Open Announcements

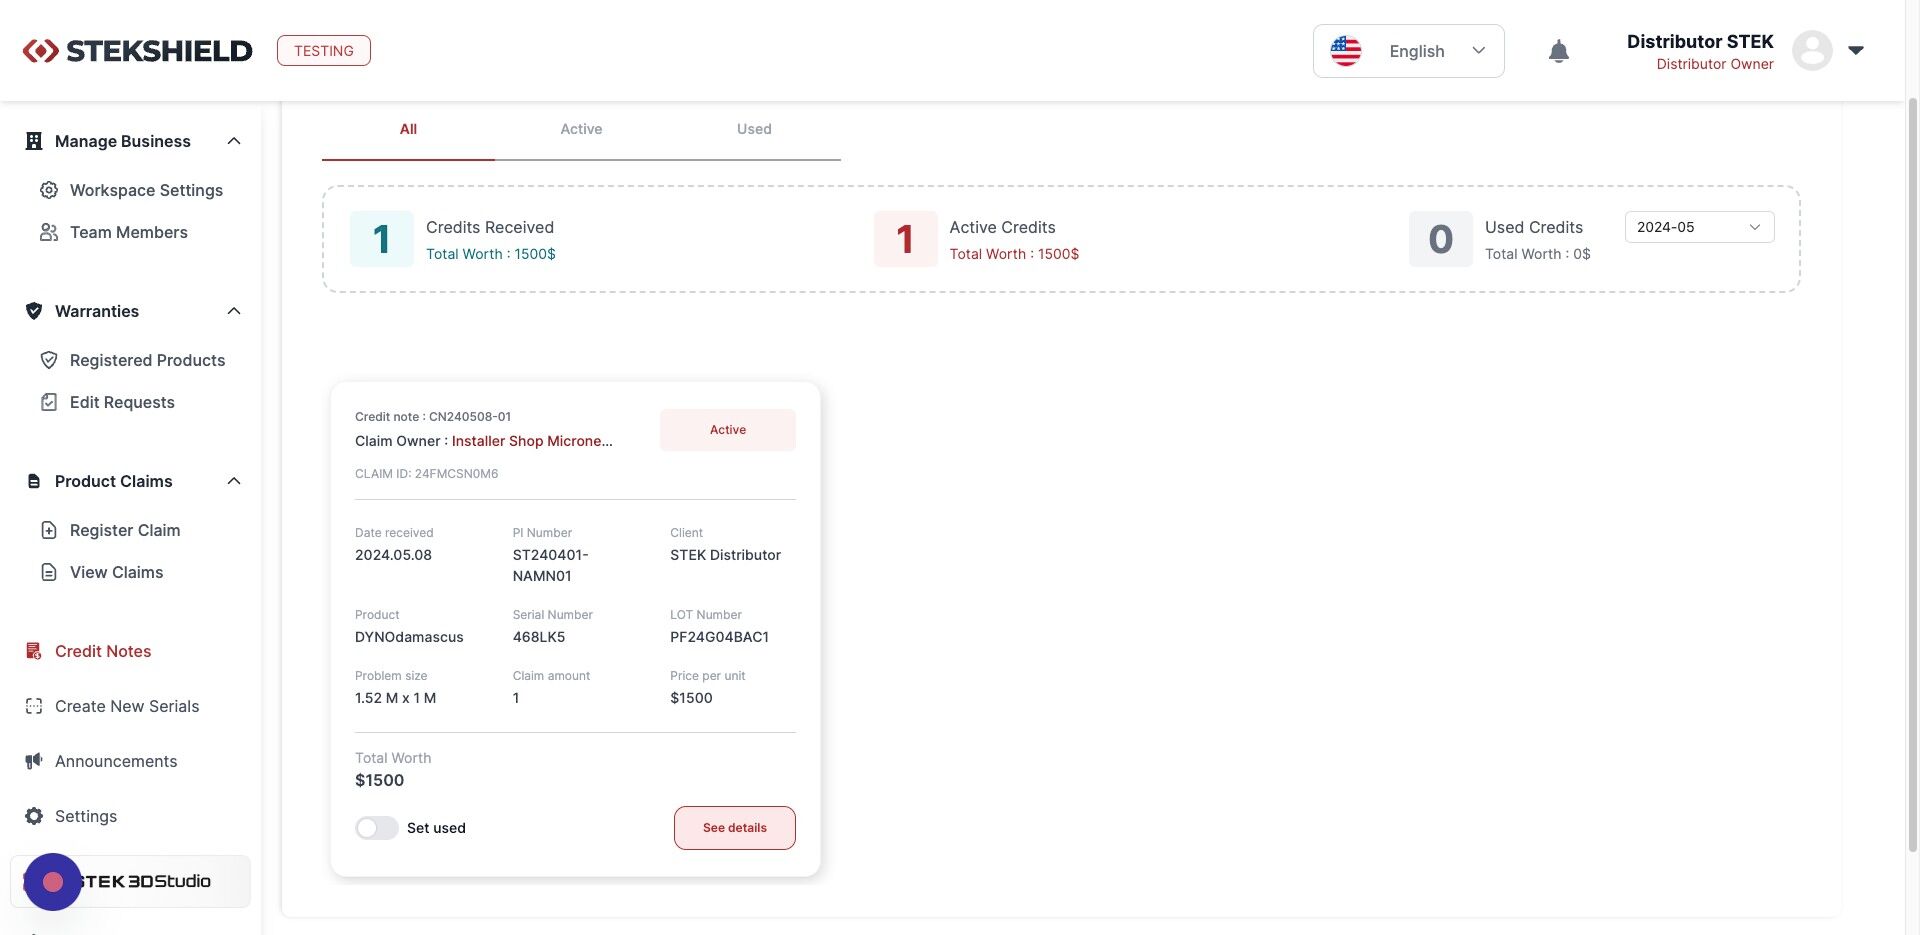(116, 761)
